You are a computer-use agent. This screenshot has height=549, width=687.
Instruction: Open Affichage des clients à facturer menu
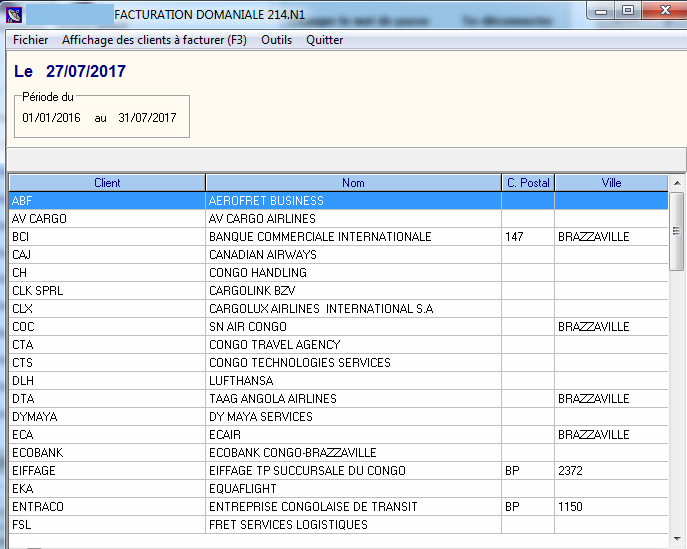coord(153,40)
